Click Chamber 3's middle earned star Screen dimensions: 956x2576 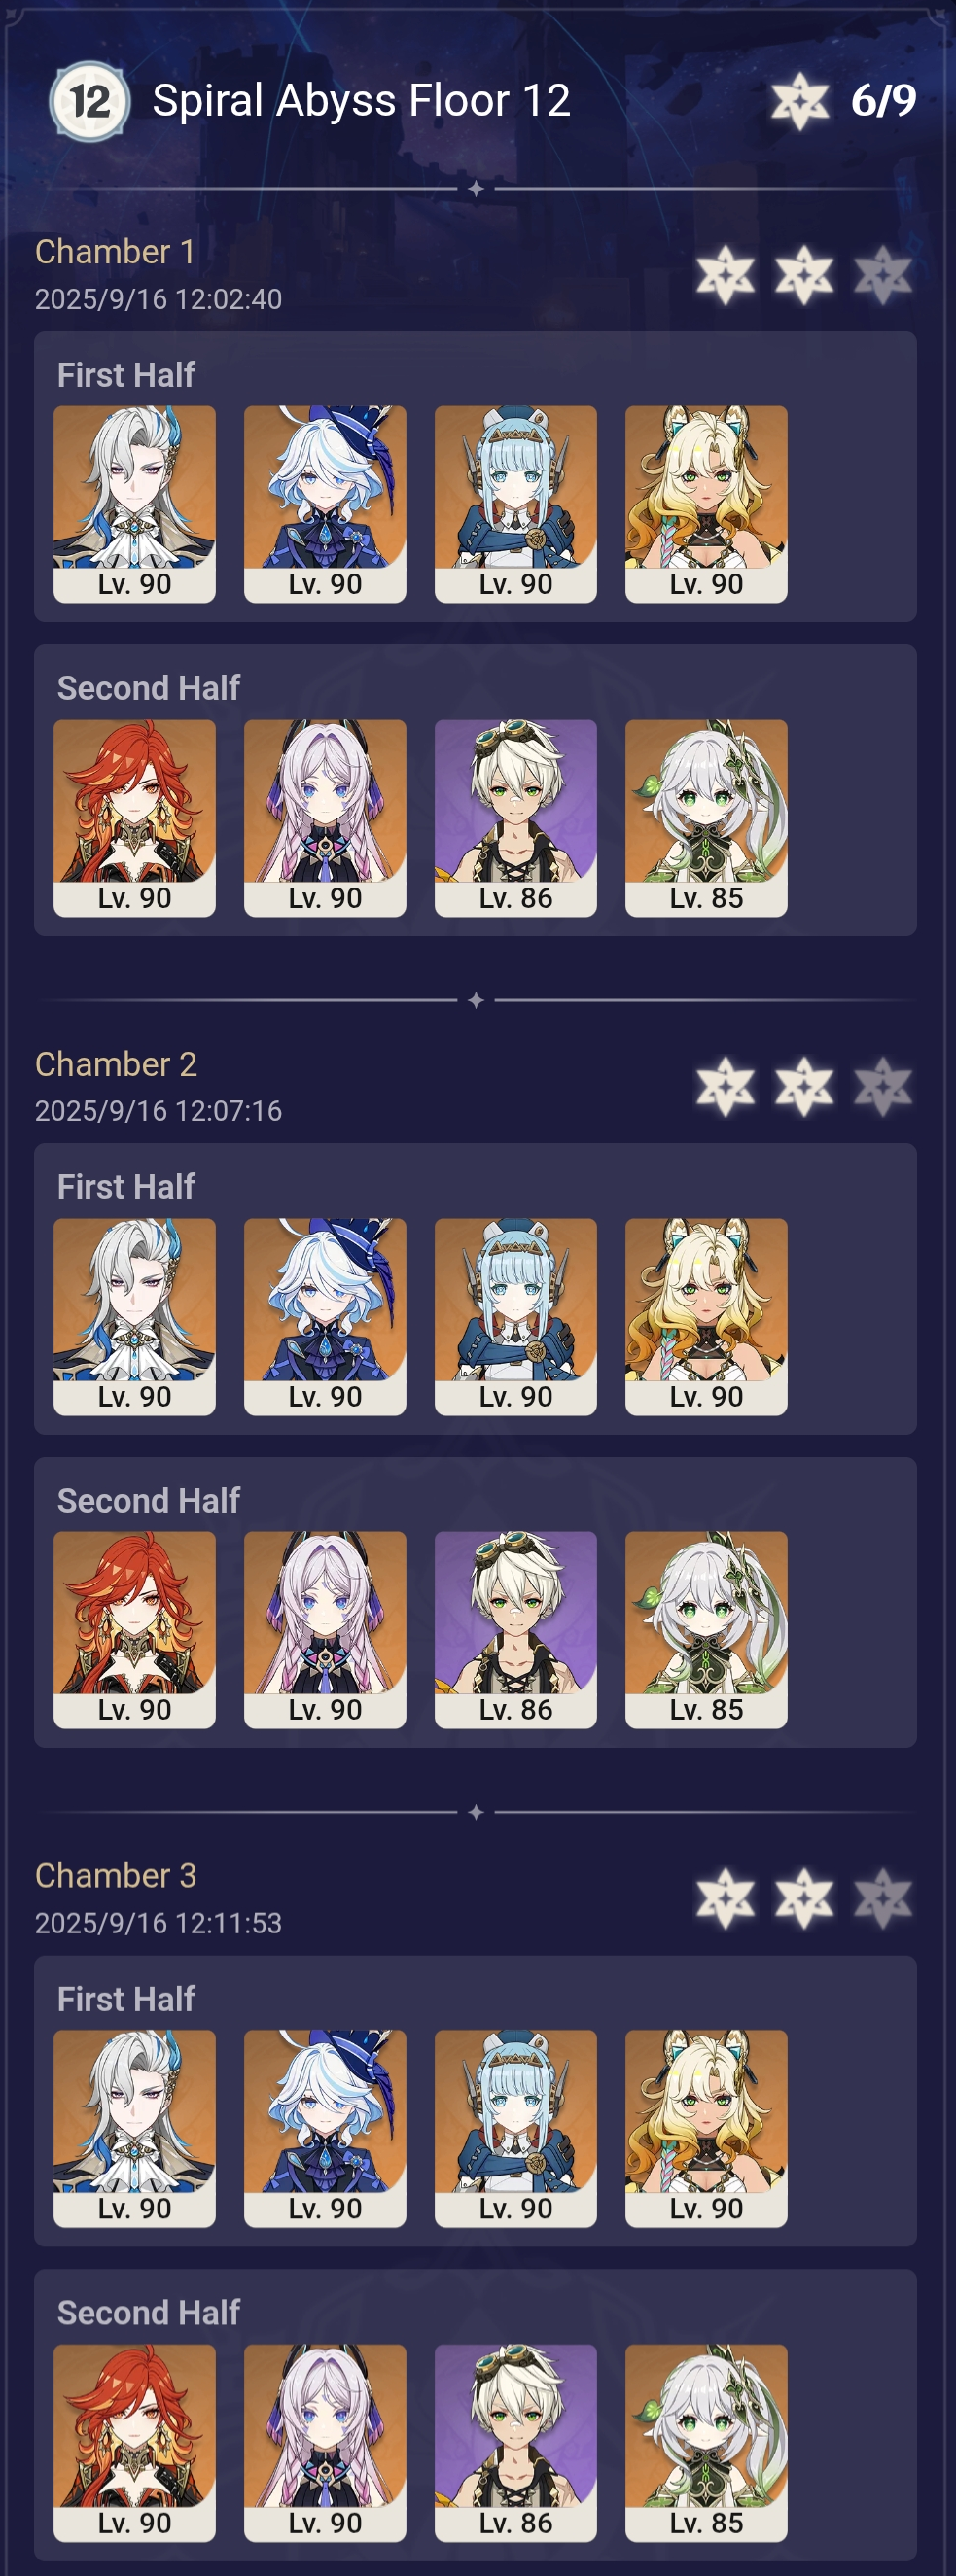(804, 1898)
